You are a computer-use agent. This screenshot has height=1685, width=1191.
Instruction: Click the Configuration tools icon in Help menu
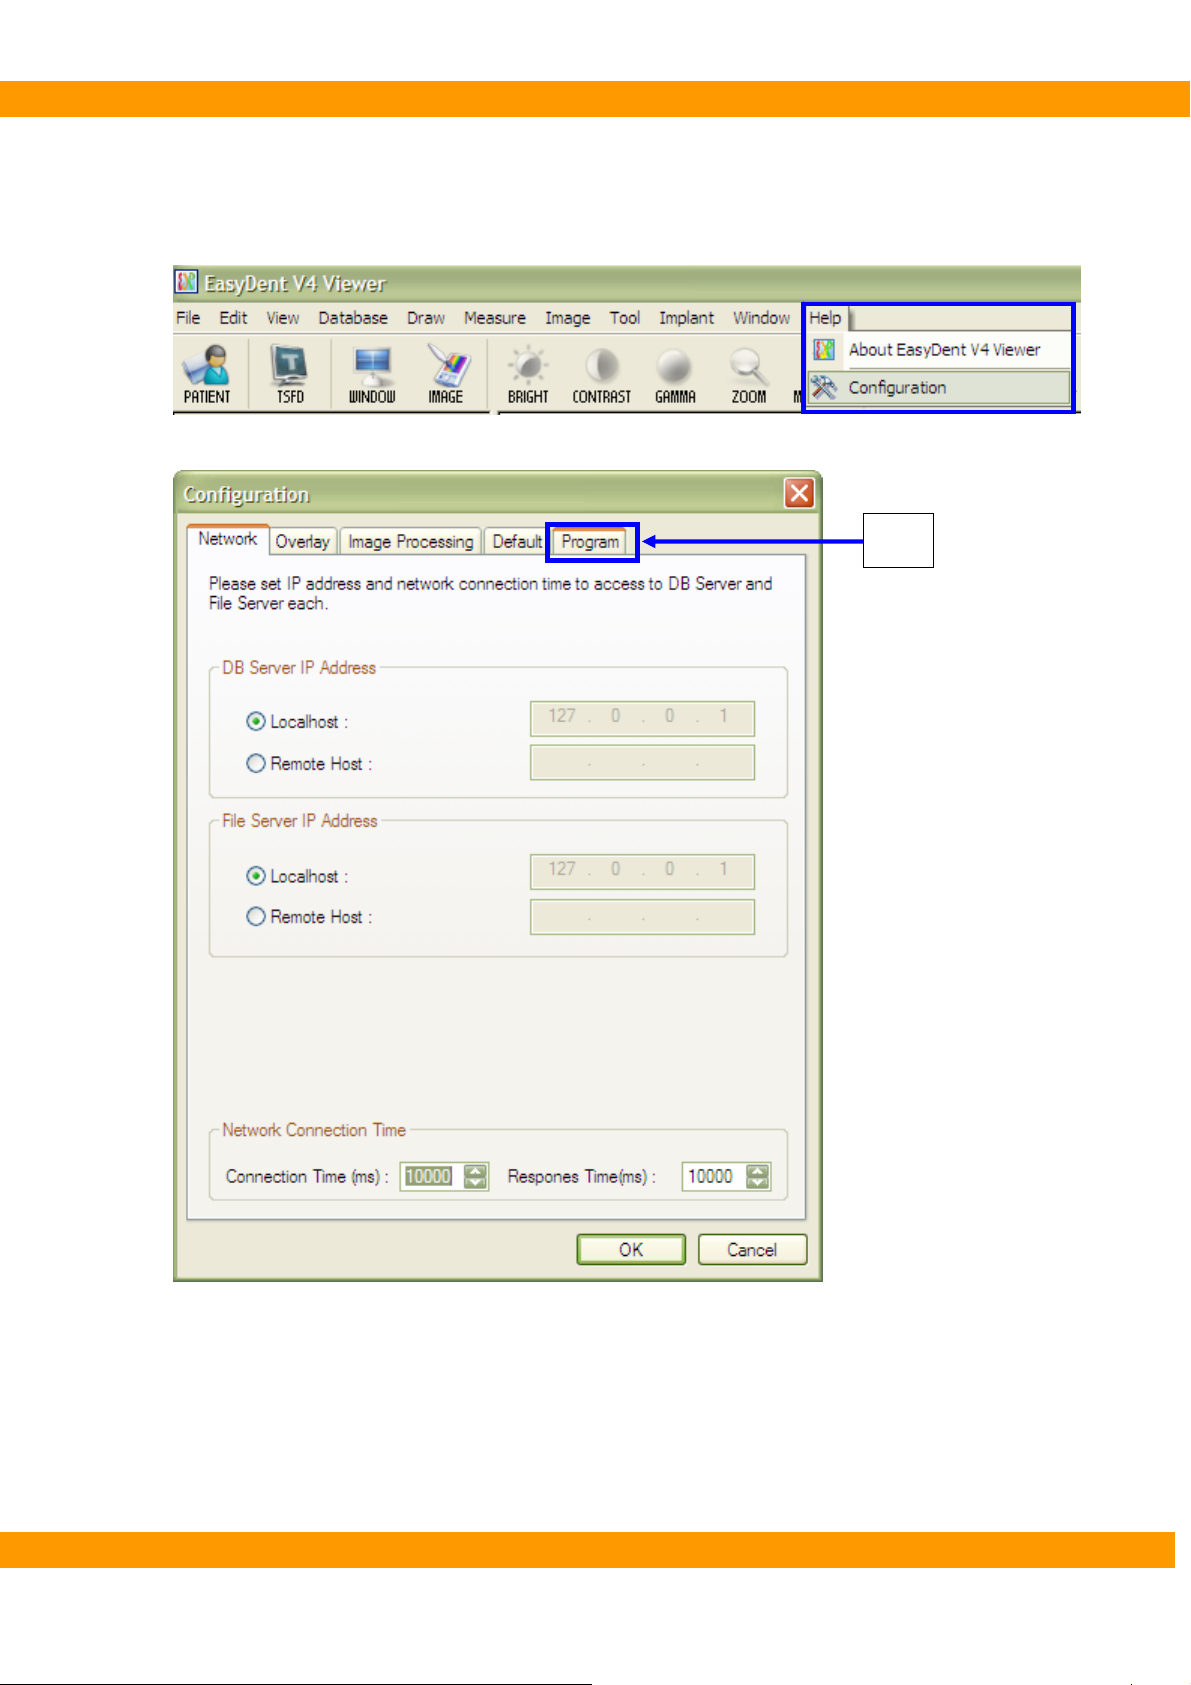click(823, 387)
